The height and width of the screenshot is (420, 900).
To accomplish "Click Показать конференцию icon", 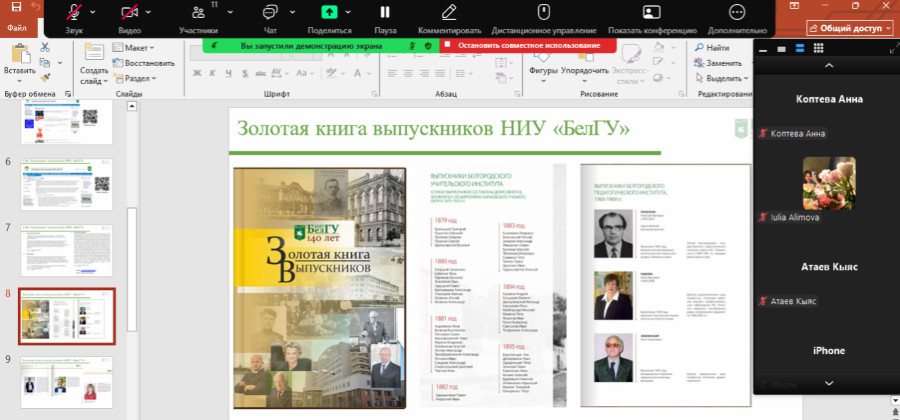I will tap(651, 12).
